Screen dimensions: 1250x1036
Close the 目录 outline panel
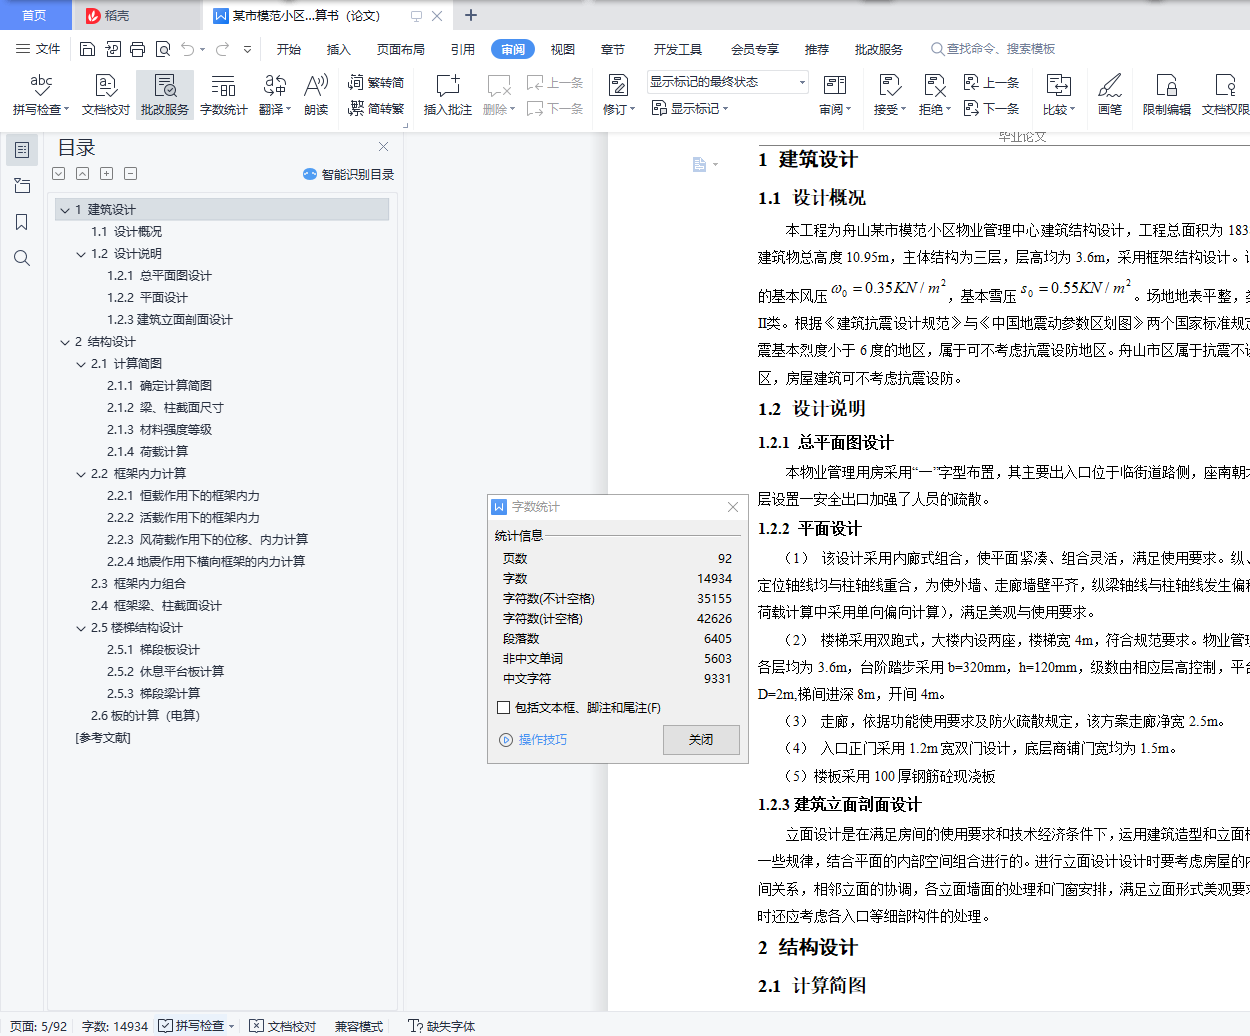coord(383,147)
